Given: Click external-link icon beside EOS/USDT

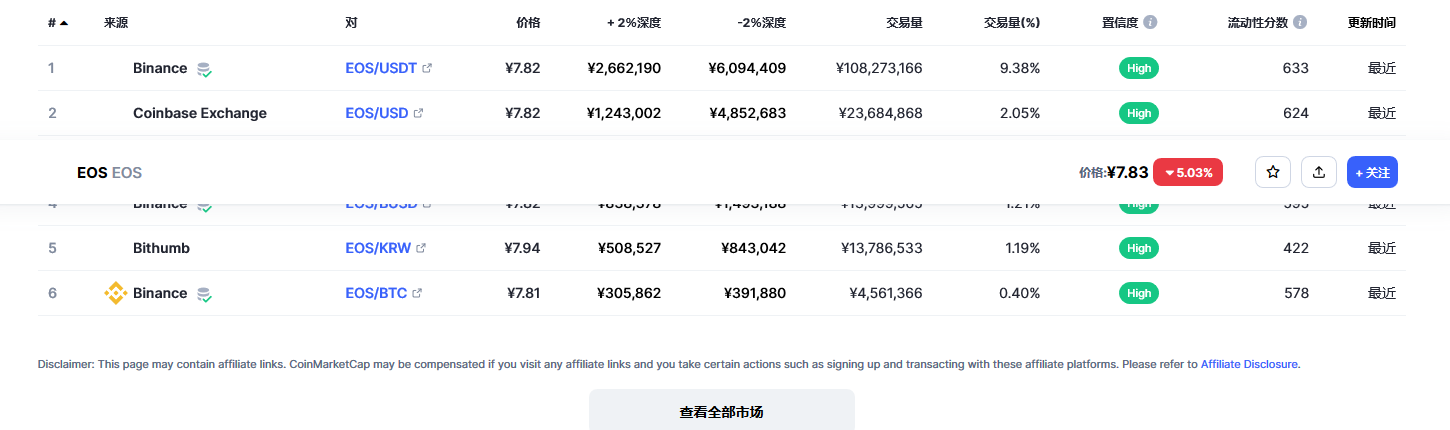Looking at the screenshot, I should pyautogui.click(x=427, y=68).
